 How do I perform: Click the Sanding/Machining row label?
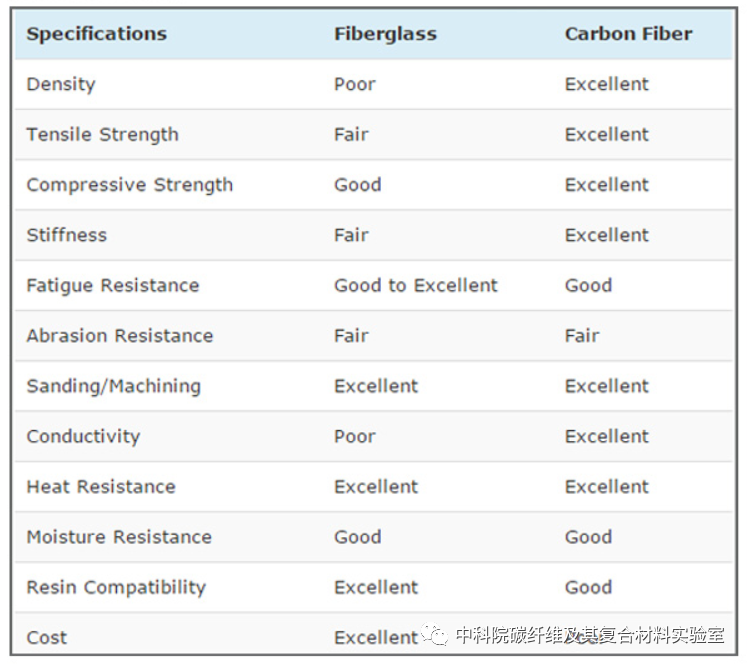(114, 386)
